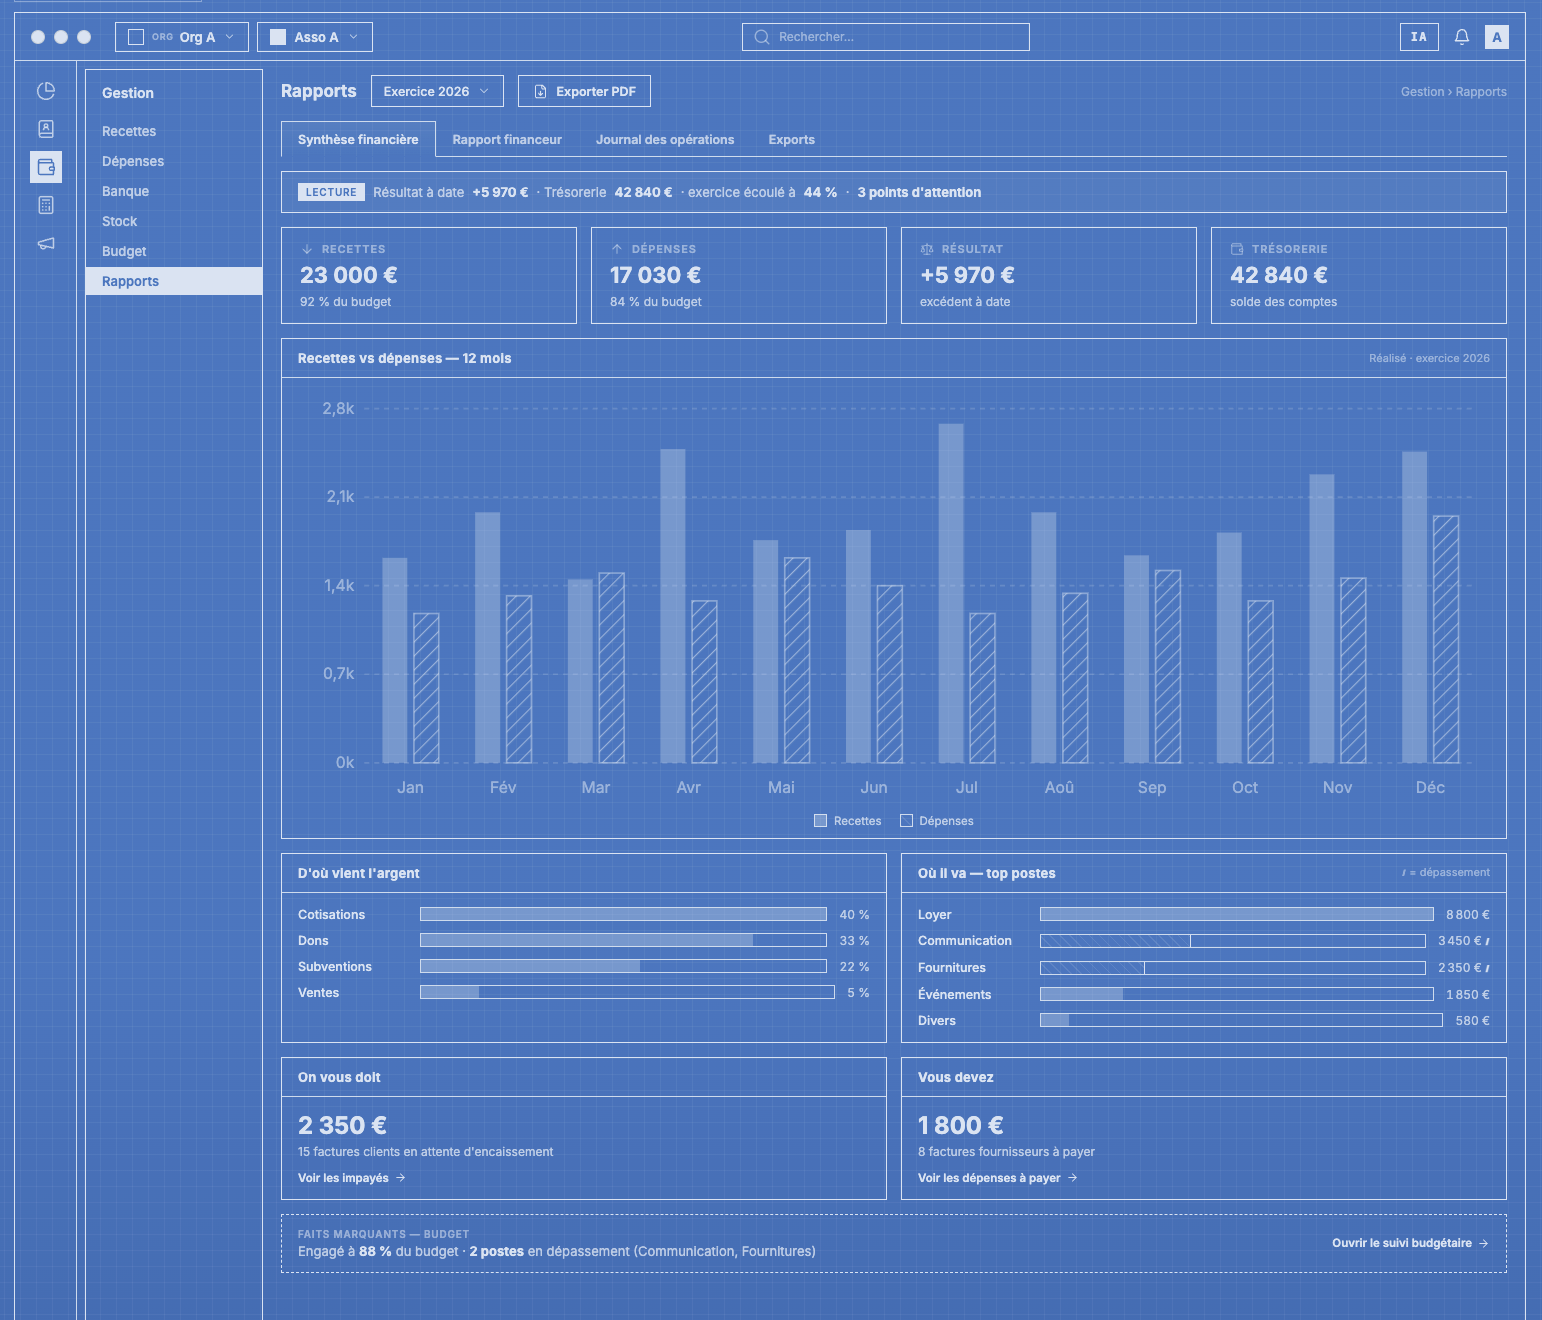Image resolution: width=1542 pixels, height=1320 pixels.
Task: Click the Dépenses card up-arrow icon
Action: pyautogui.click(x=617, y=249)
